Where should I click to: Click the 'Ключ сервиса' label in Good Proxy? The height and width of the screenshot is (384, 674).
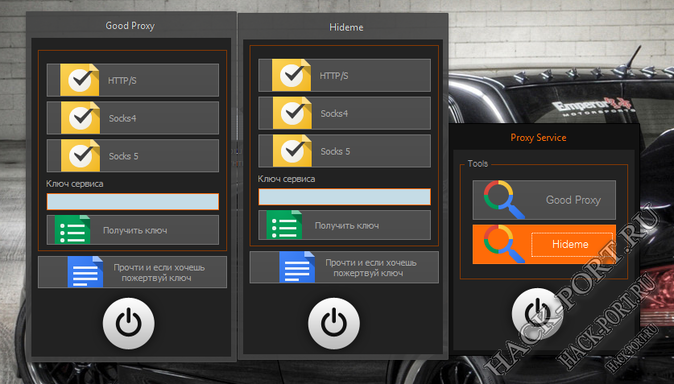(x=75, y=184)
